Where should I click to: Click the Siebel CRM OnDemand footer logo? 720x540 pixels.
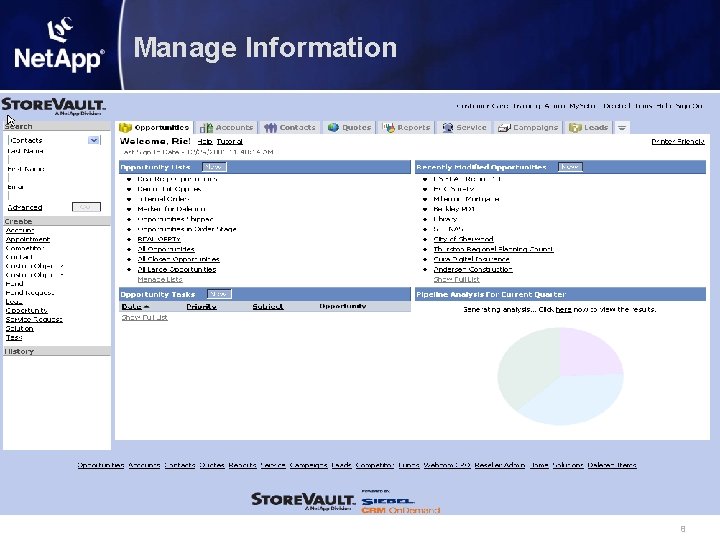[400, 502]
